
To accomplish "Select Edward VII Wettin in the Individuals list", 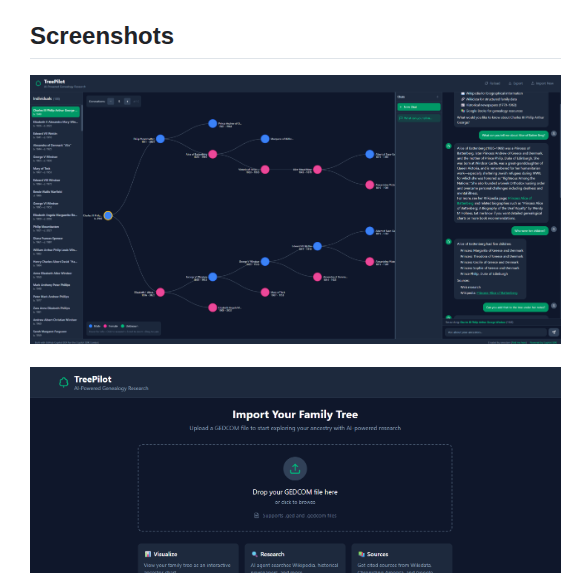I will [56, 135].
